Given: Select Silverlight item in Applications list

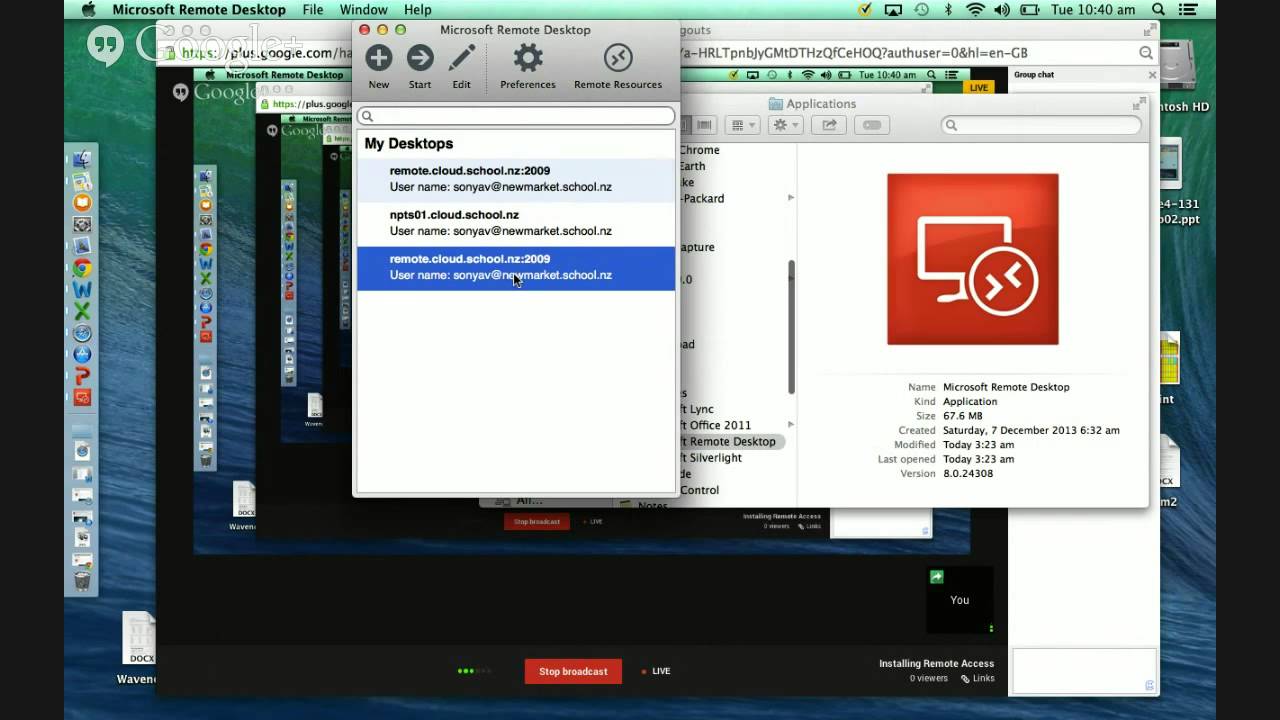Looking at the screenshot, I should coord(711,457).
